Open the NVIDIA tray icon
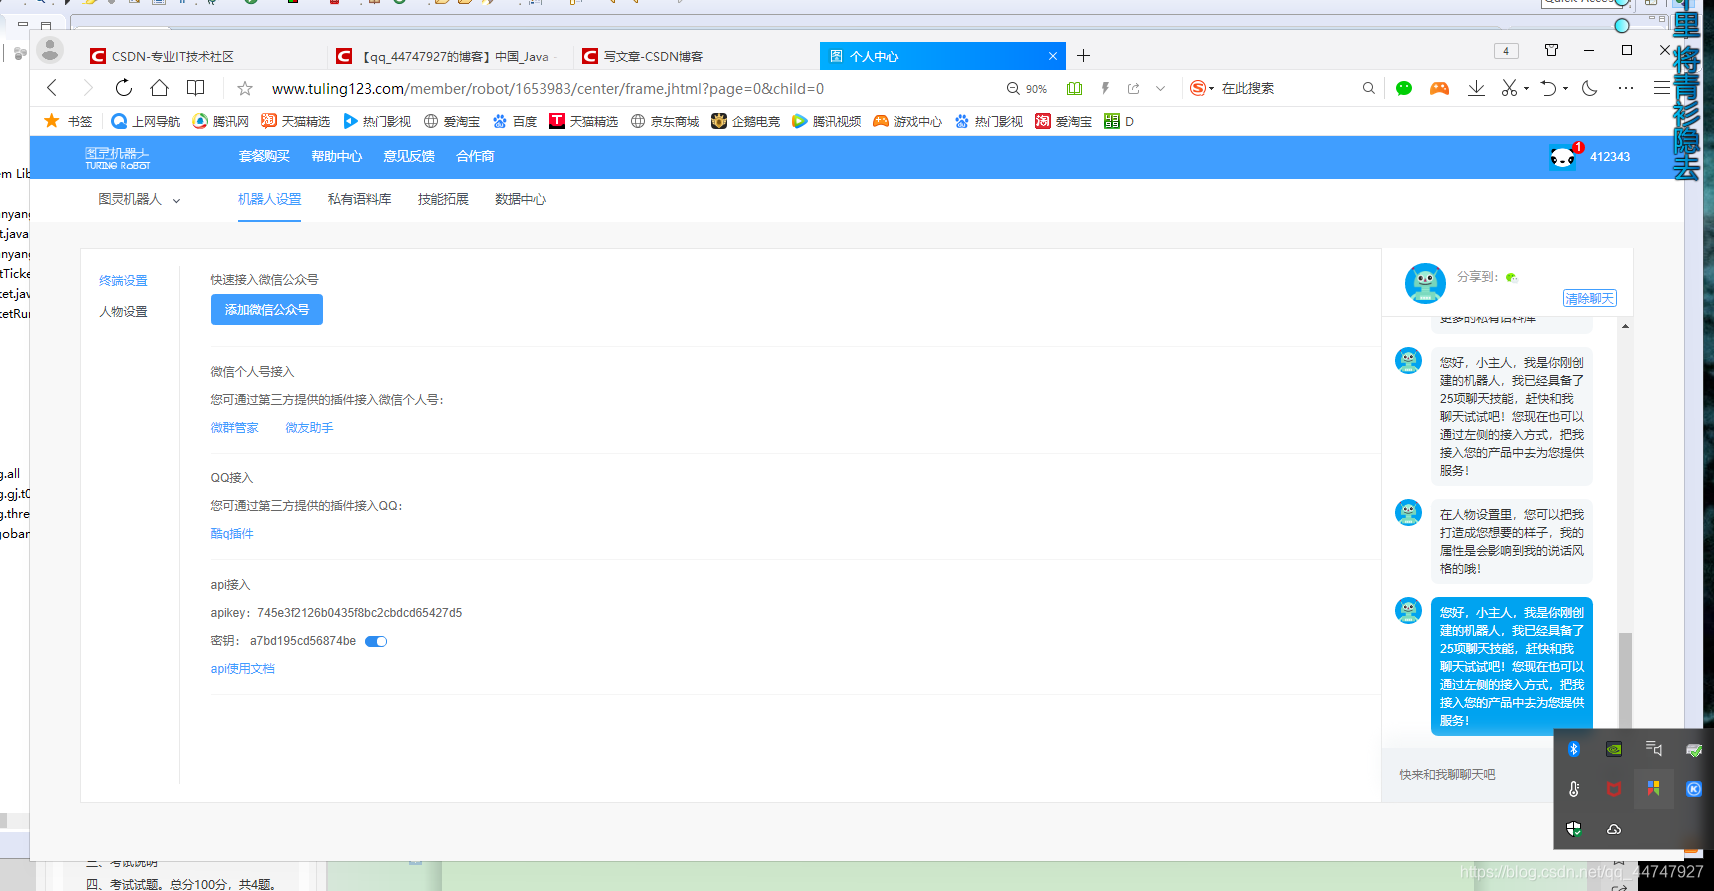 [x=1614, y=749]
